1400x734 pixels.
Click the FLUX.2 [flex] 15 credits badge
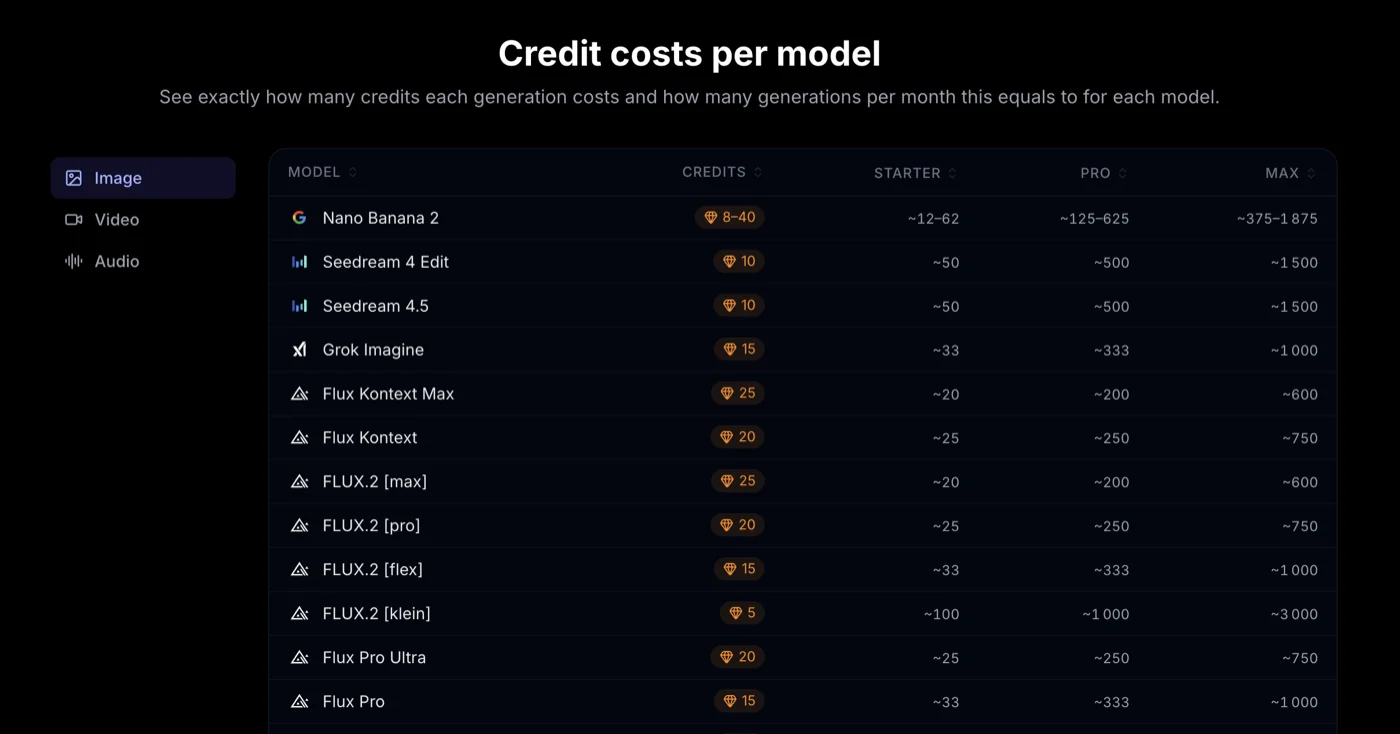click(739, 569)
